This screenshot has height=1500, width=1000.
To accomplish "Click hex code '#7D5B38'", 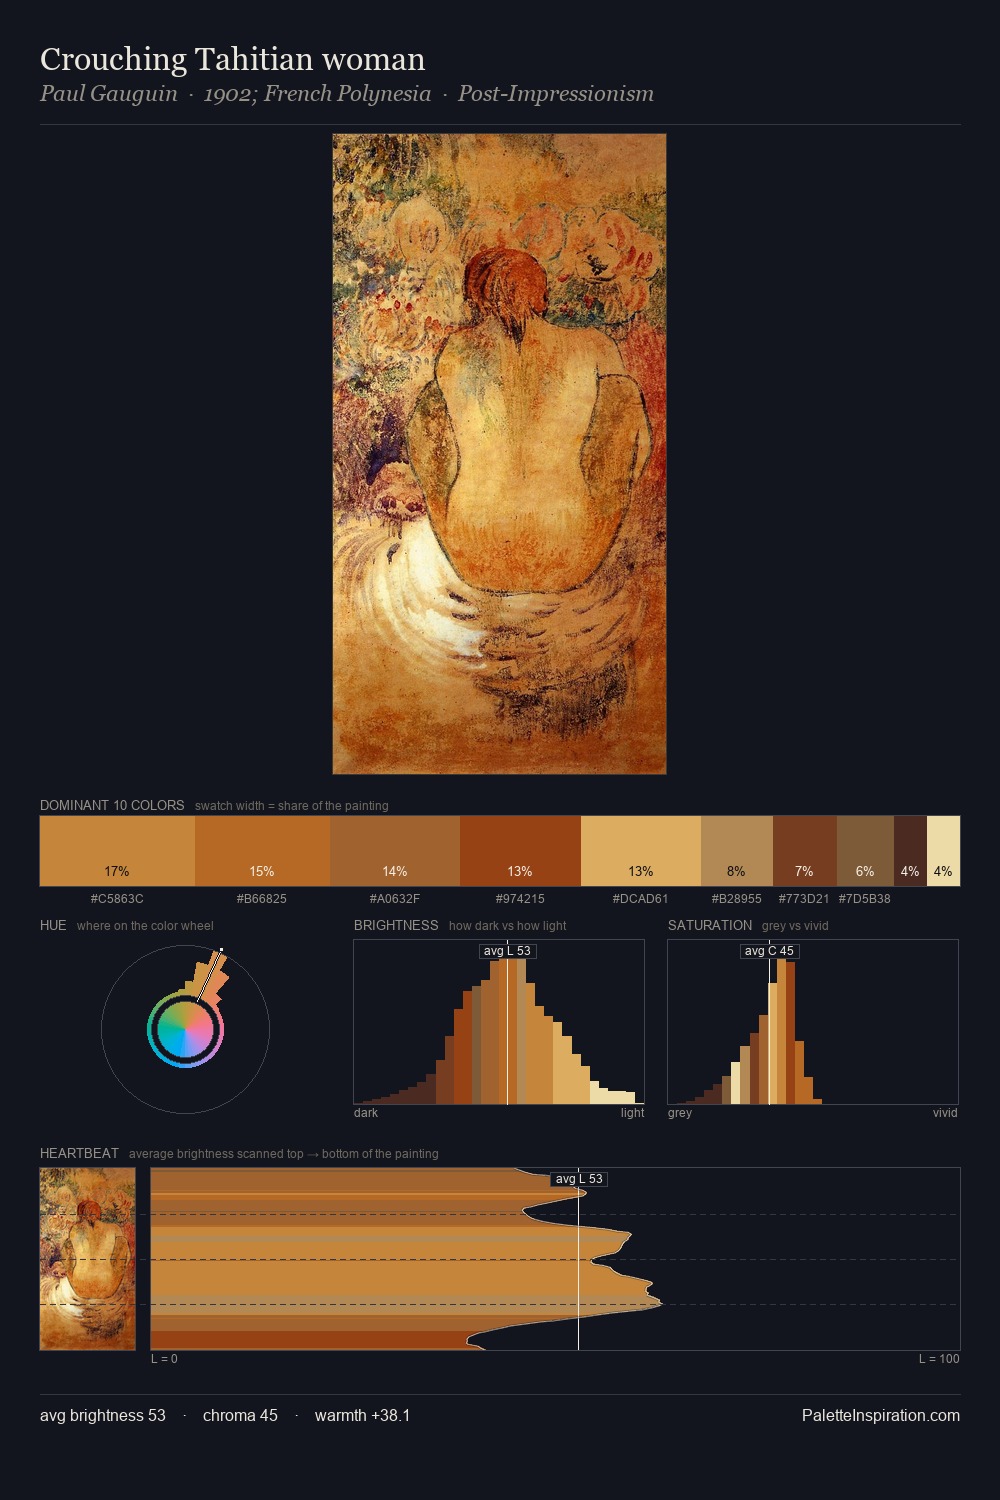I will click(x=865, y=898).
